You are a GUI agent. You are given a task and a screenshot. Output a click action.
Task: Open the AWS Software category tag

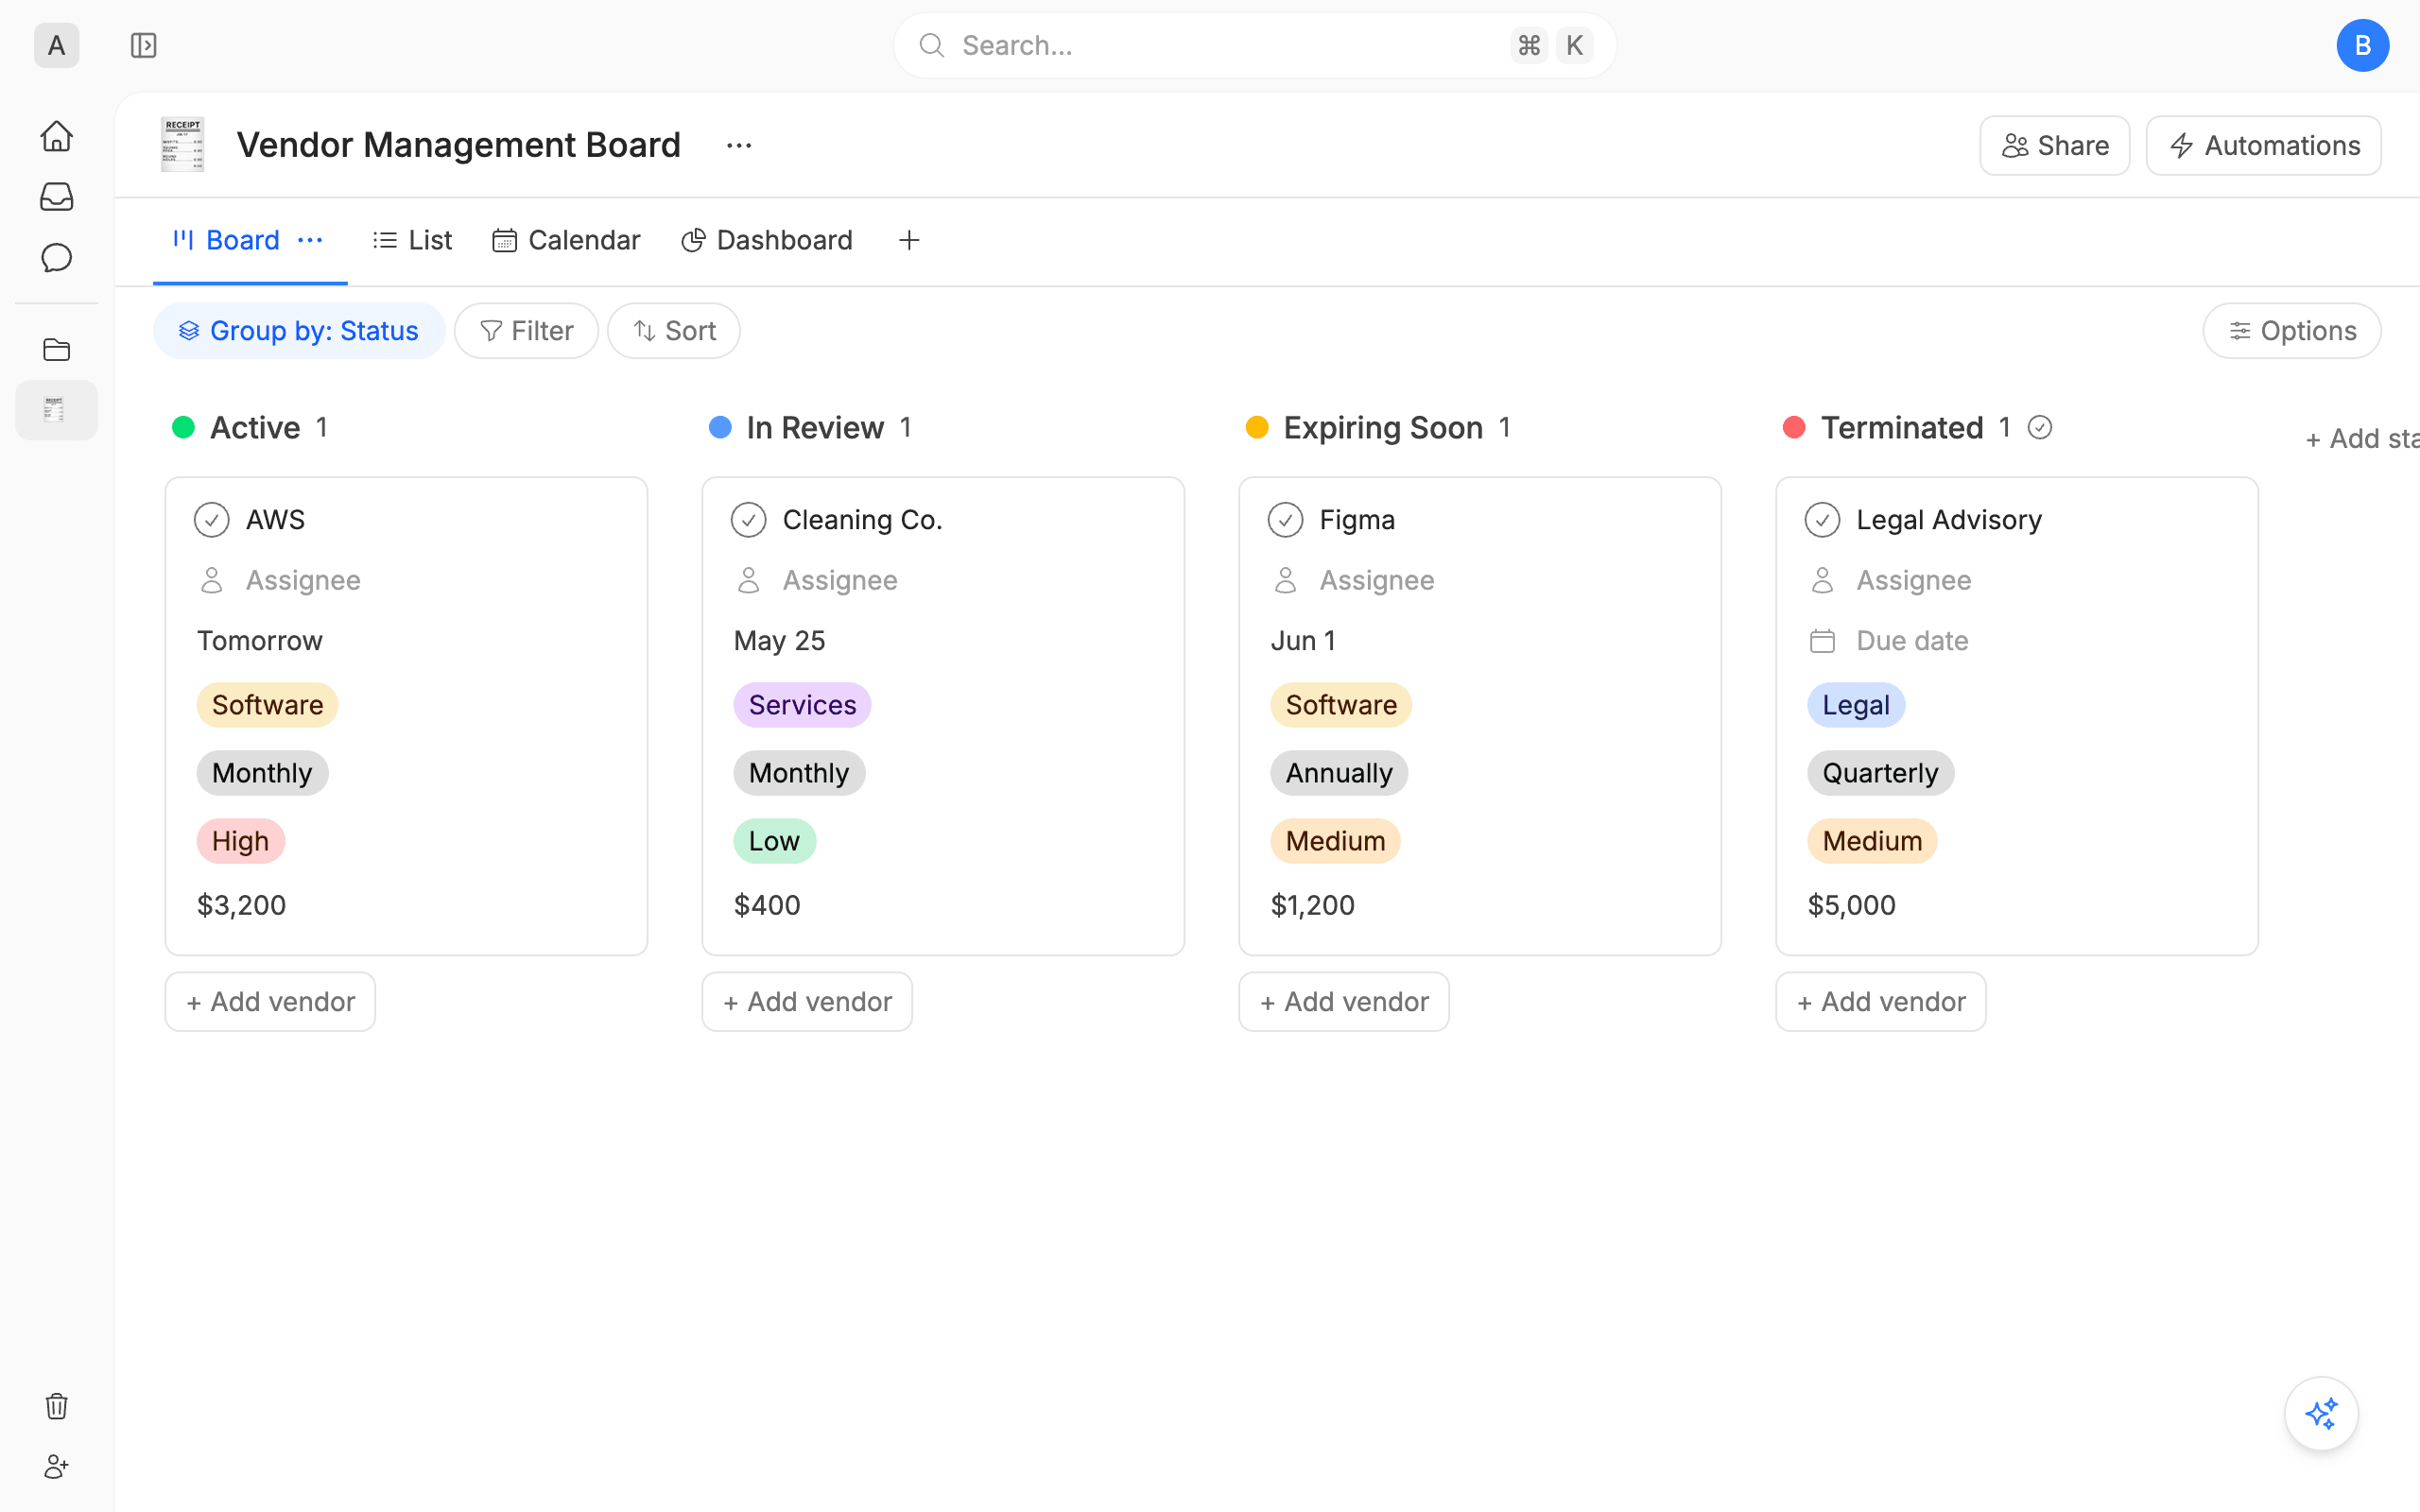(267, 705)
